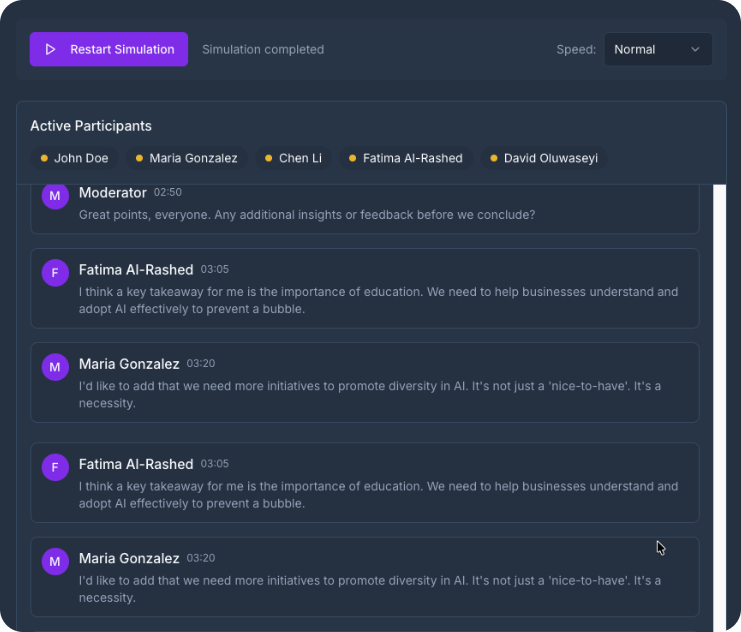The image size is (741, 632).
Task: Click the chevron arrow in the Speed selector
Action: [695, 49]
